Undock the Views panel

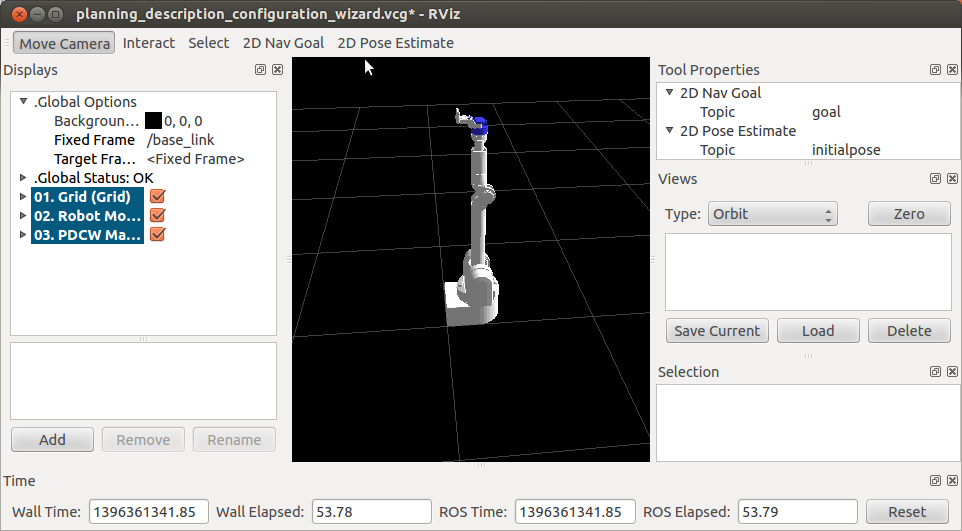coord(935,179)
